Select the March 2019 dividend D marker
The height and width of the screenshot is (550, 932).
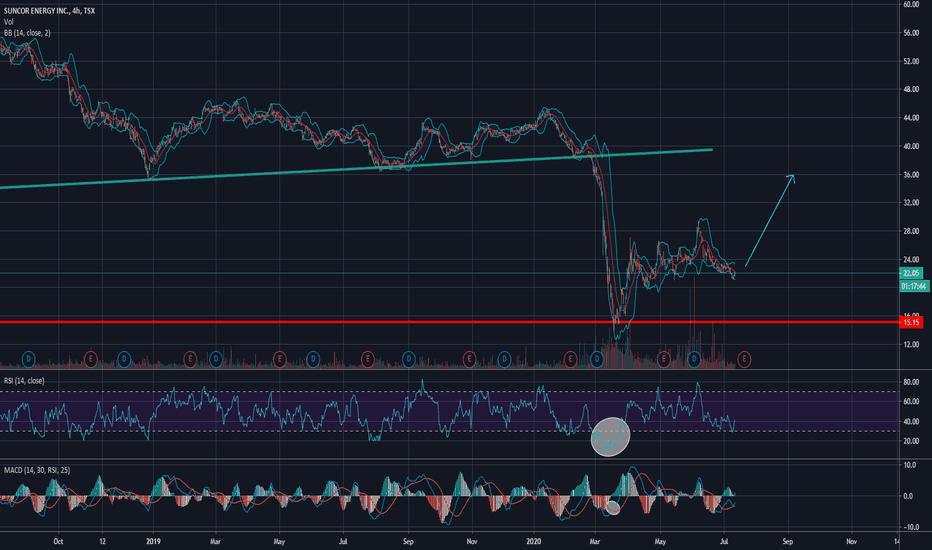pyautogui.click(x=216, y=359)
